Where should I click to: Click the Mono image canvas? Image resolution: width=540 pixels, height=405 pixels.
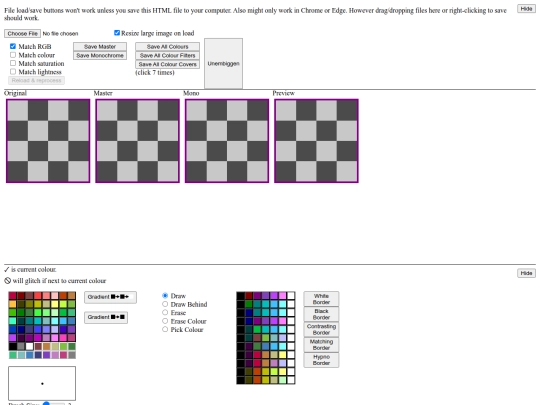click(227, 141)
